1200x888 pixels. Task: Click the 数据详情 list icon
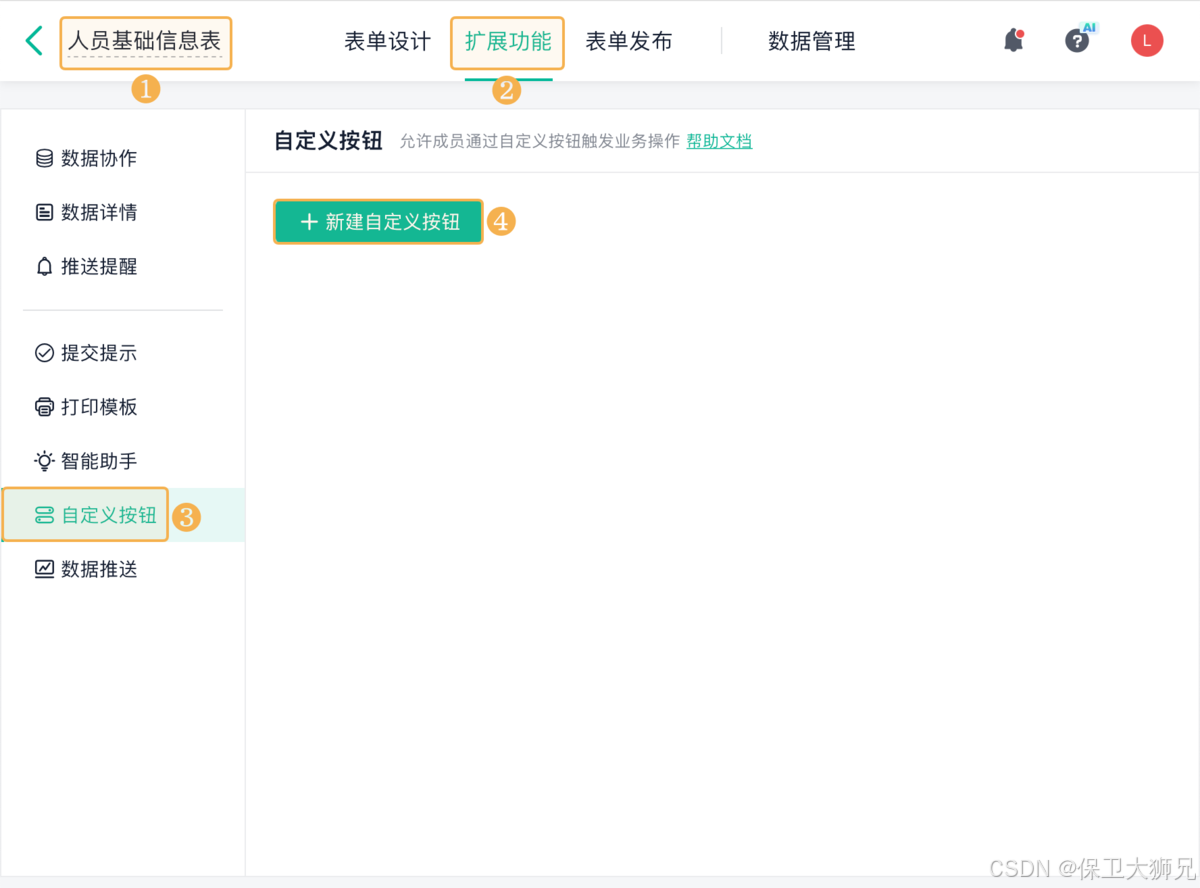pyautogui.click(x=44, y=212)
